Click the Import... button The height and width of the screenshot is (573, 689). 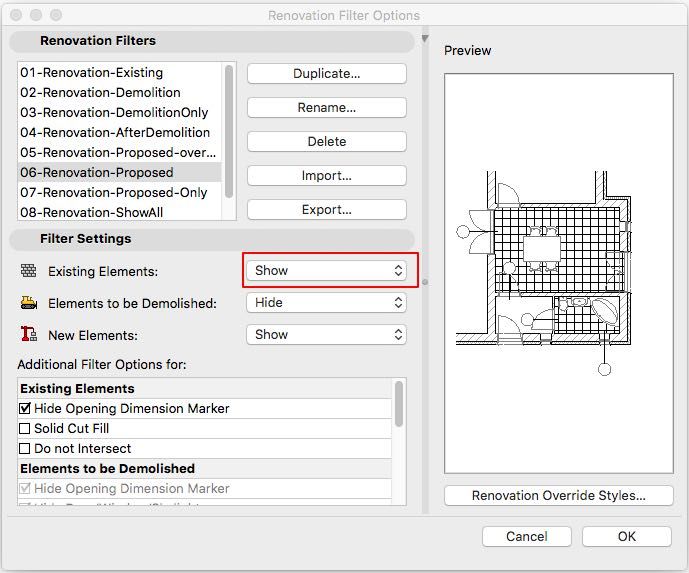click(326, 176)
